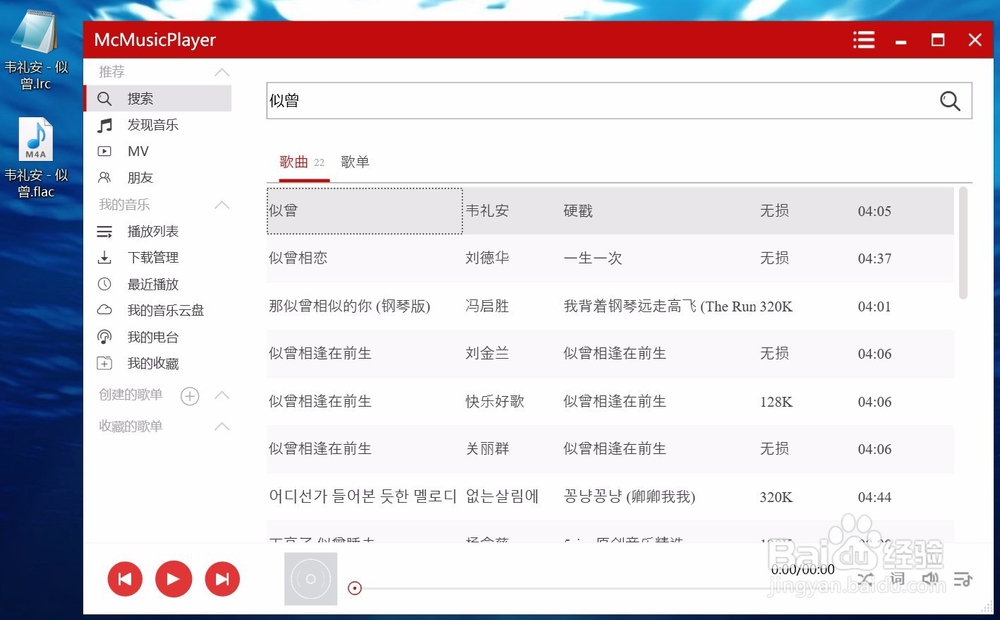This screenshot has width=1000, height=620.
Task: Select 似曾相逢在前生 by 刘金兰
Action: pyautogui.click(x=610, y=353)
